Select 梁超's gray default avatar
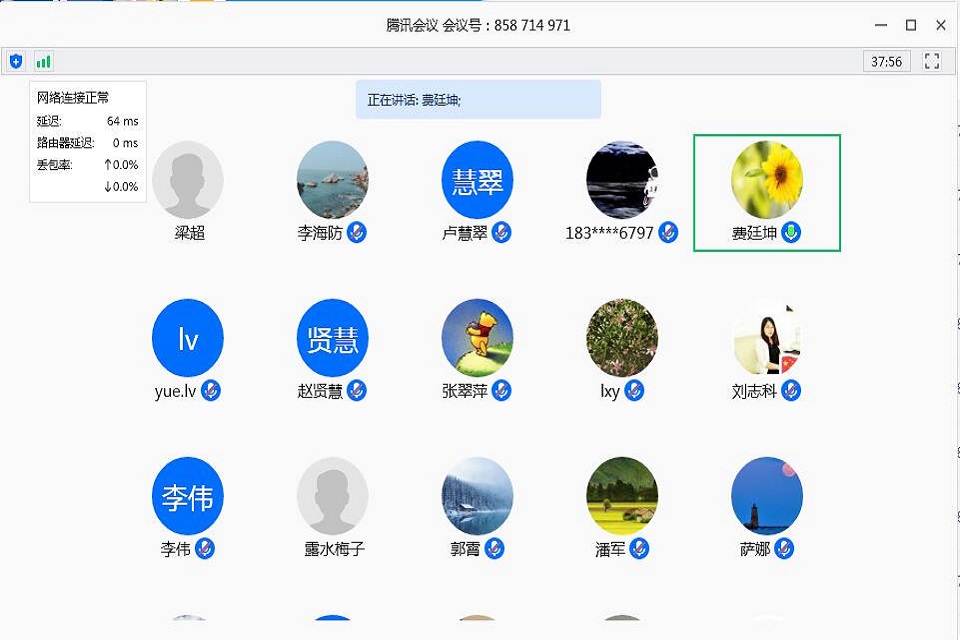 point(188,180)
